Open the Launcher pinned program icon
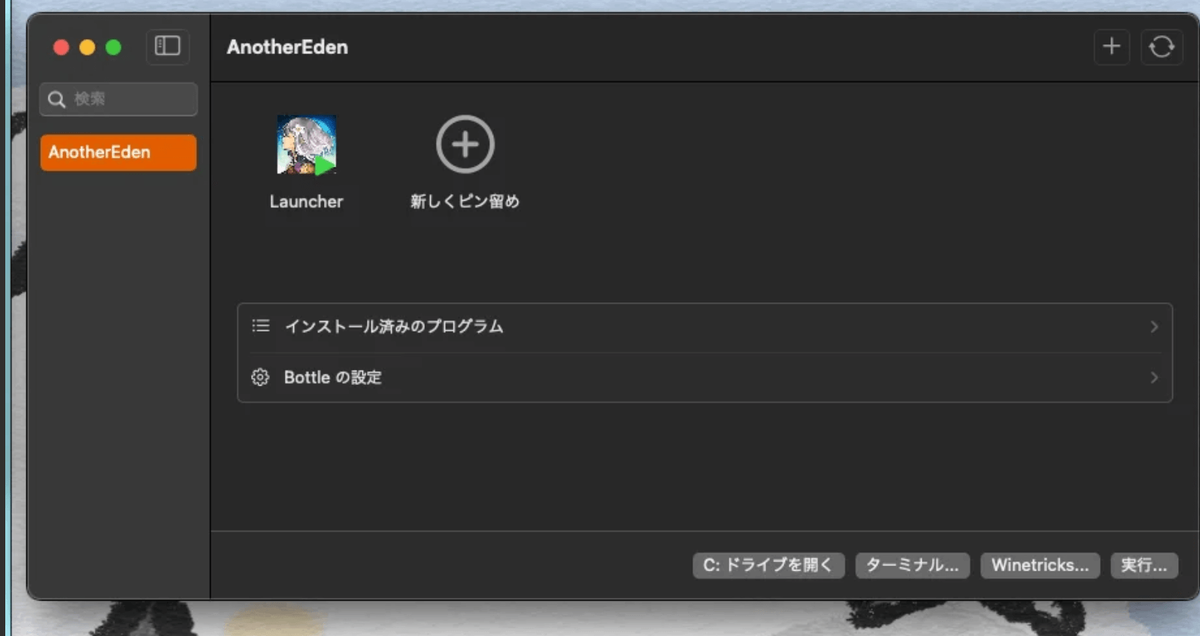Screen dimensions: 1200x636 pos(306,145)
